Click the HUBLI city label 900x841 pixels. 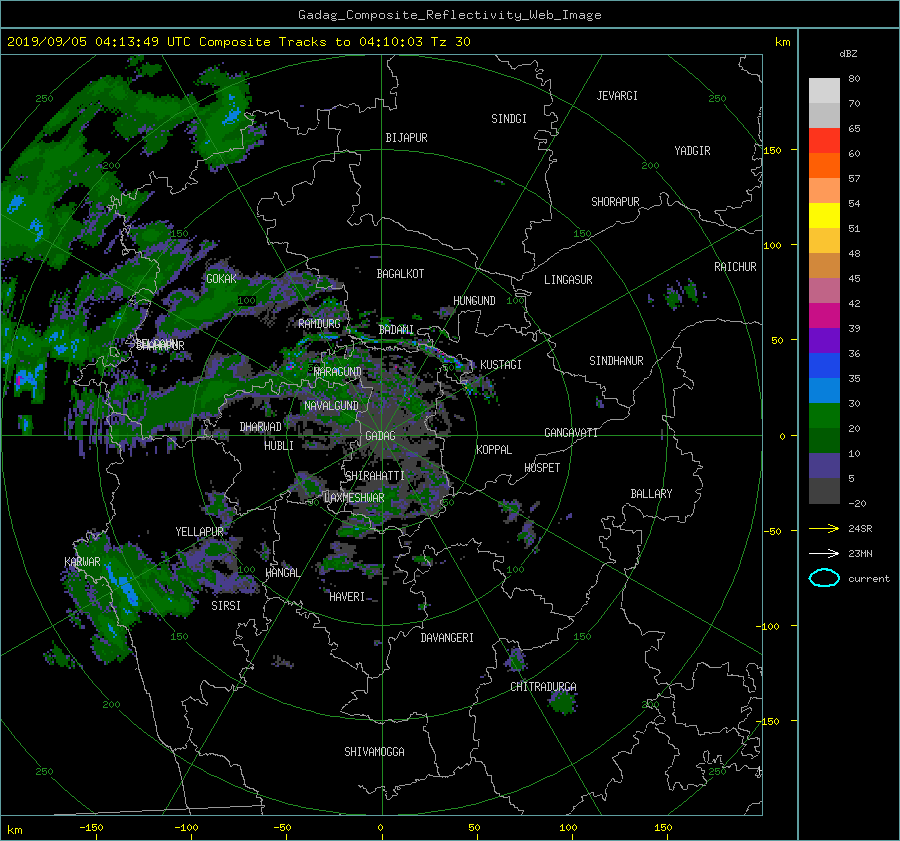tap(279, 446)
